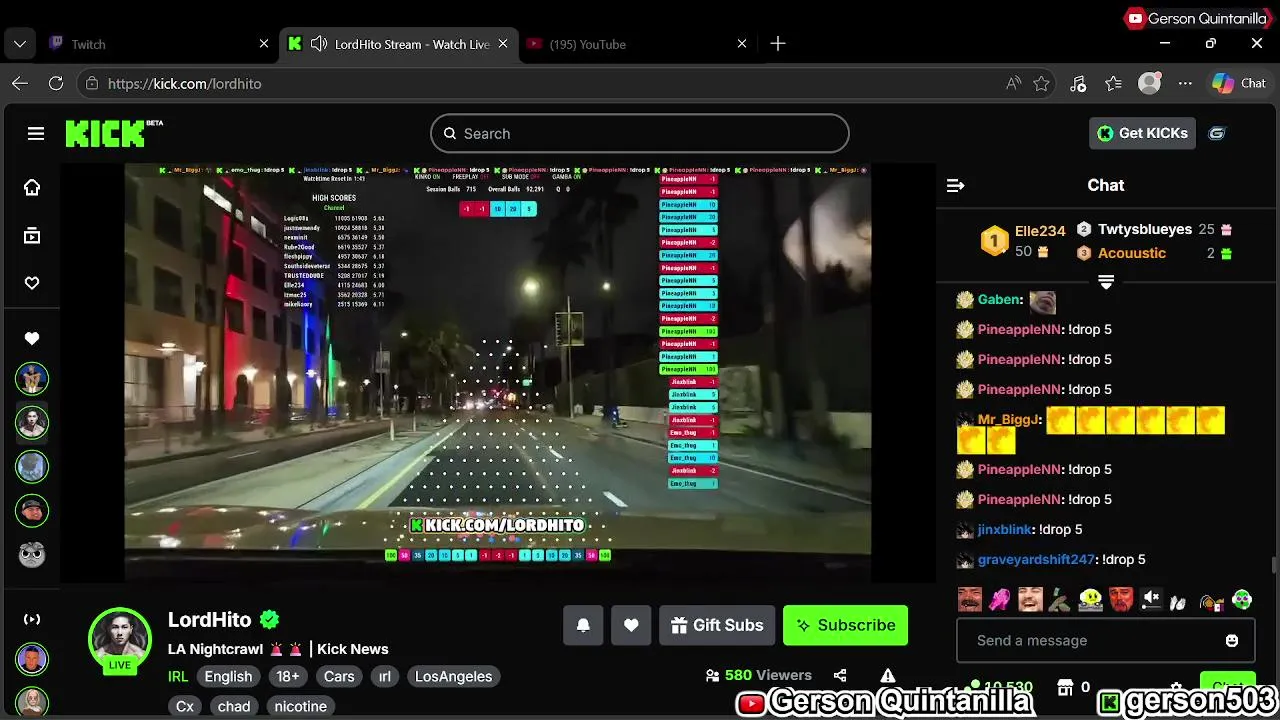Click the live broadcast icon in the sidebar
Viewport: 1280px width, 720px height.
(x=32, y=619)
